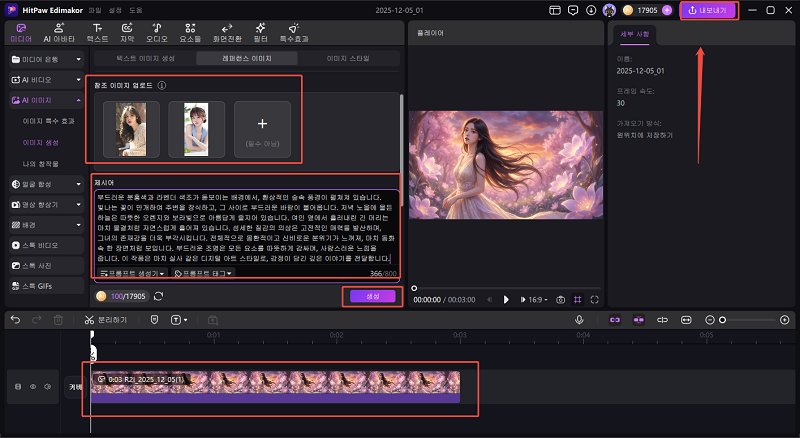This screenshot has width=800, height=438.
Task: Open the 미디어 toolbar section
Action: [21, 33]
